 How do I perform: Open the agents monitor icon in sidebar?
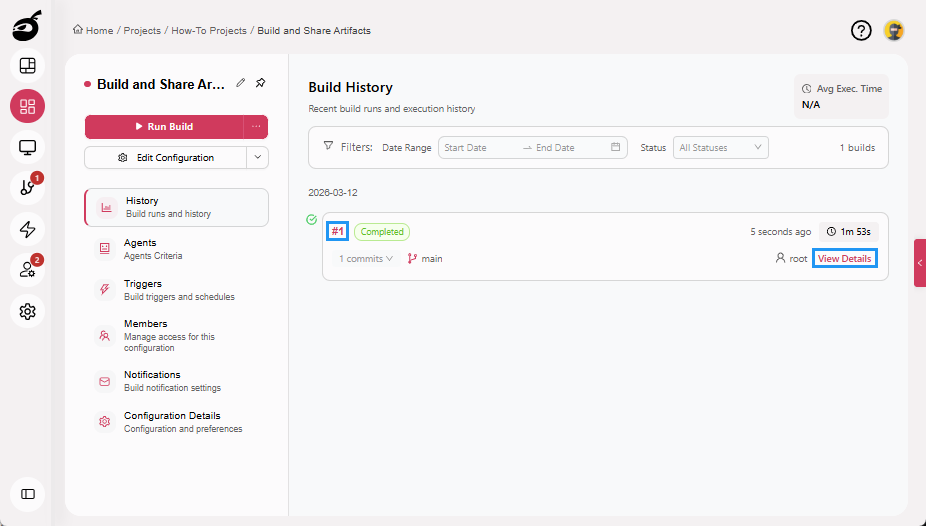pyautogui.click(x=27, y=147)
